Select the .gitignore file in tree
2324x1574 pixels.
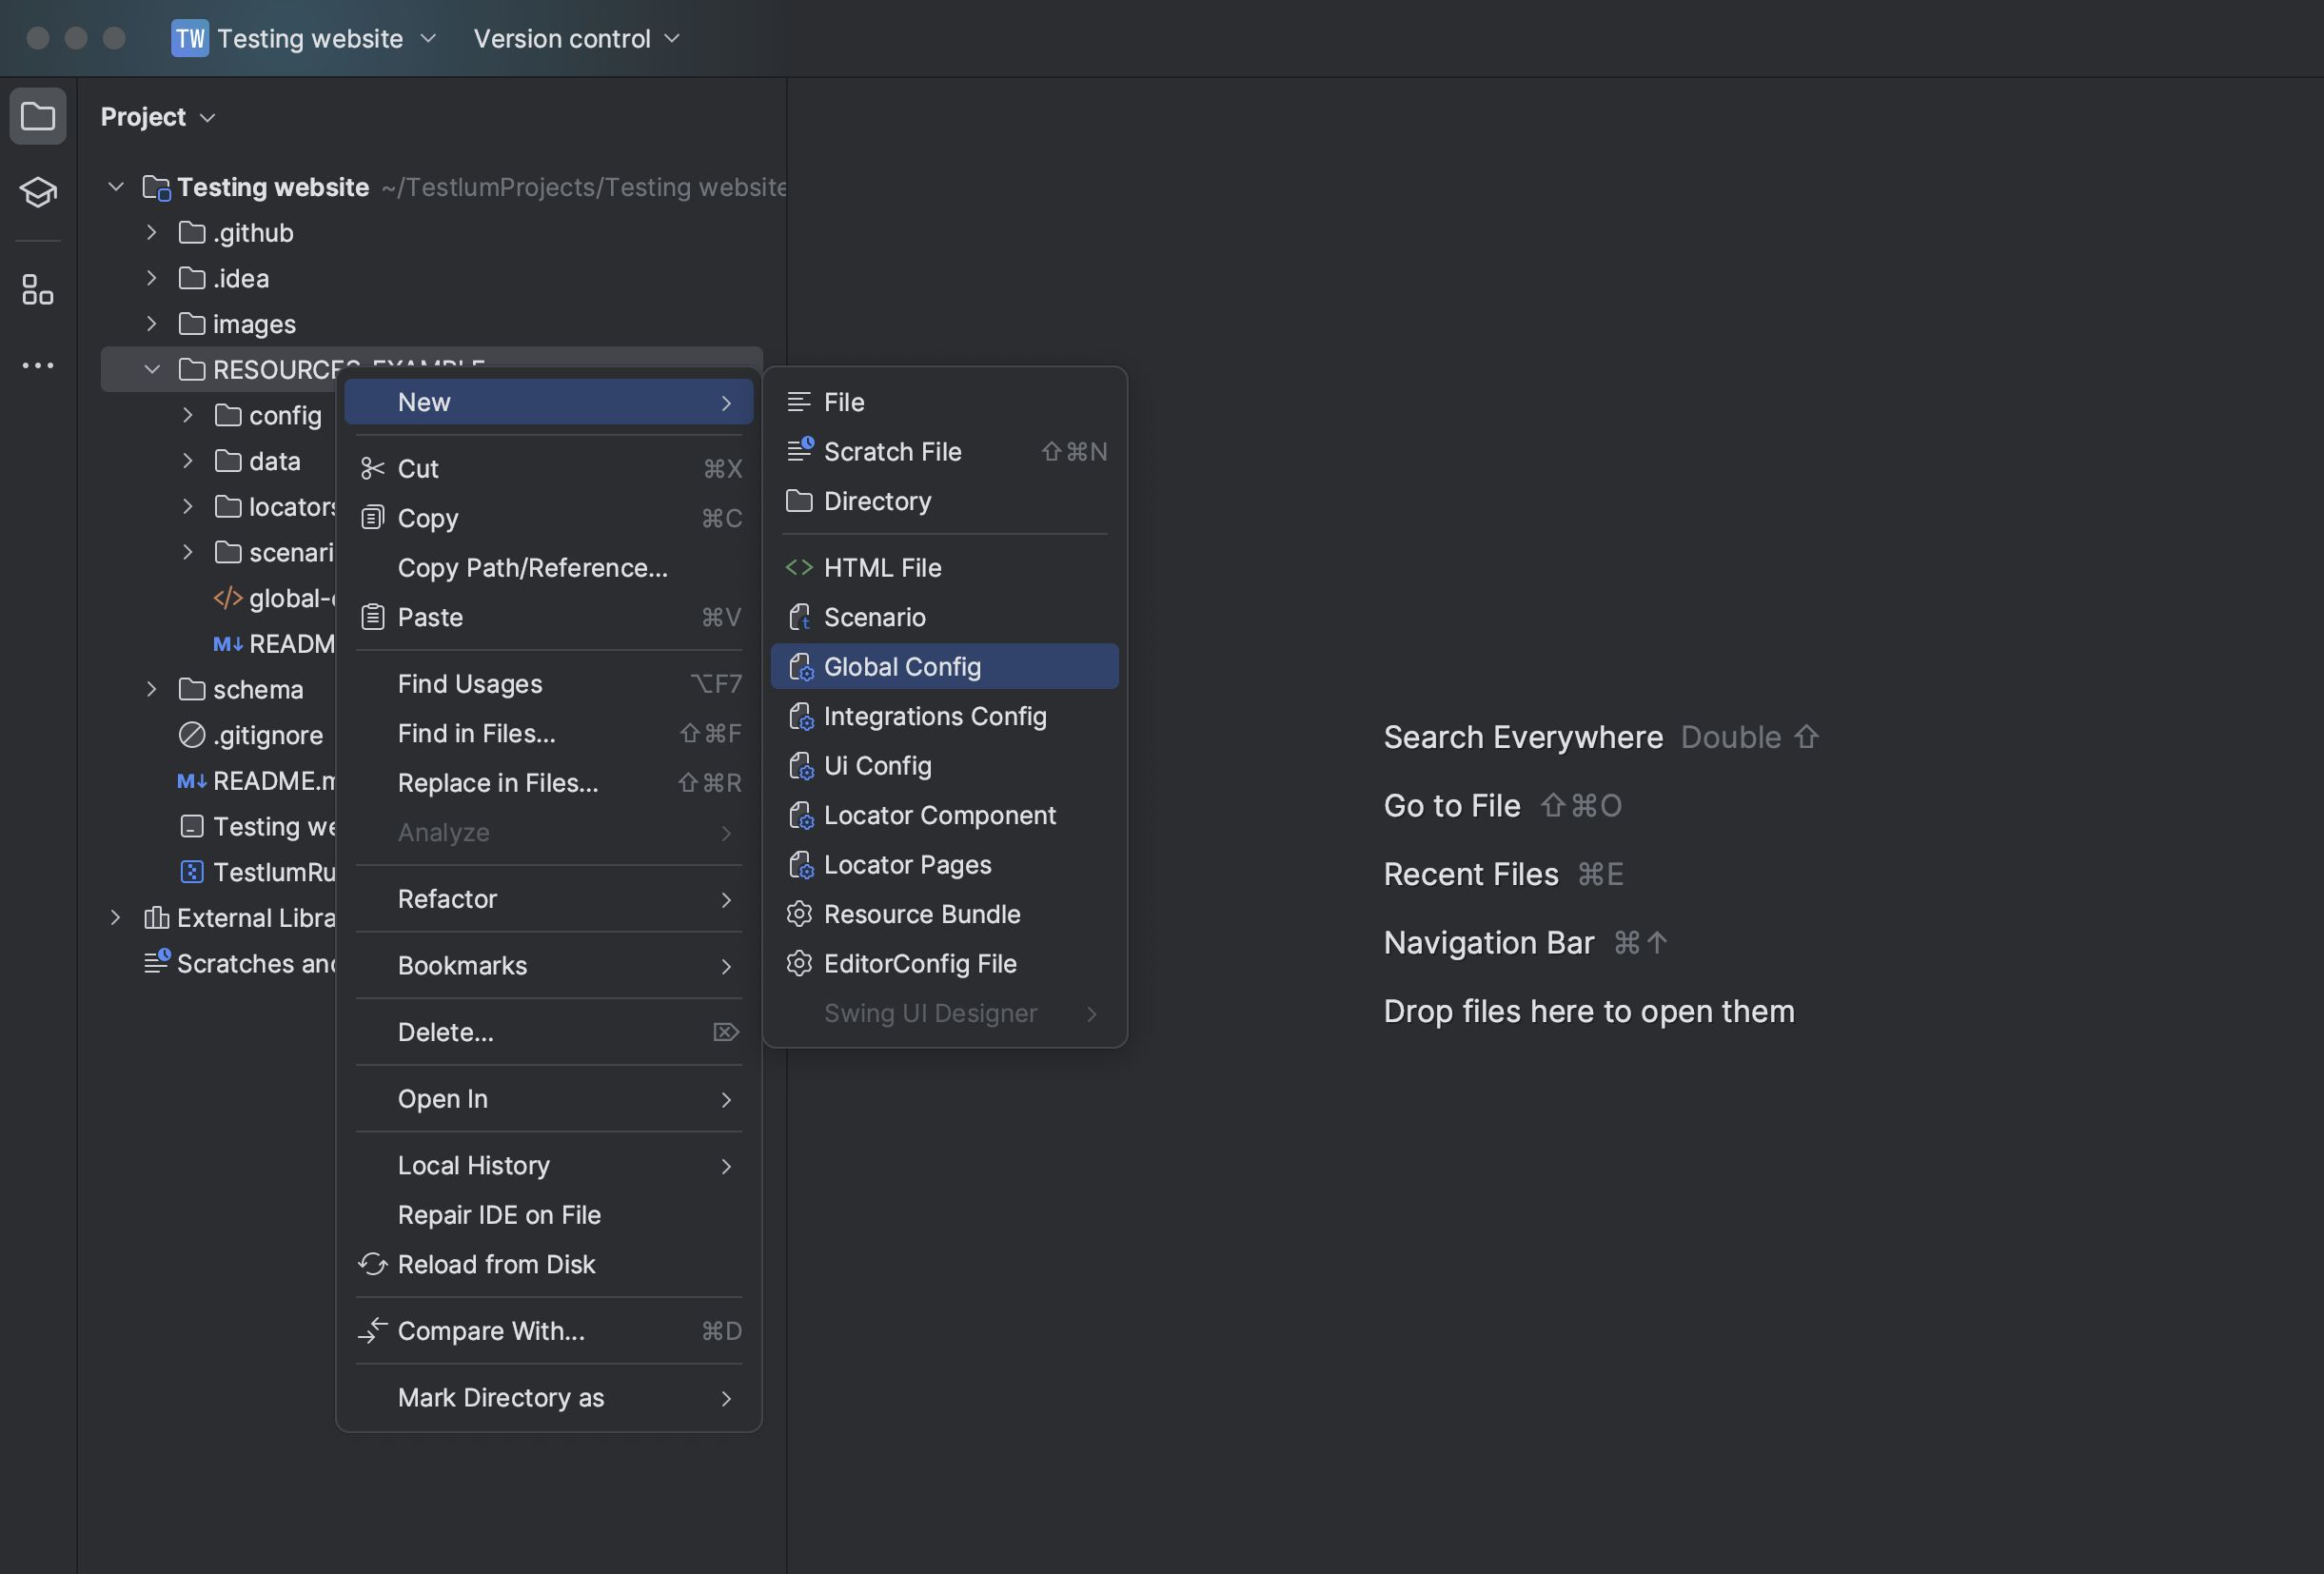click(267, 735)
